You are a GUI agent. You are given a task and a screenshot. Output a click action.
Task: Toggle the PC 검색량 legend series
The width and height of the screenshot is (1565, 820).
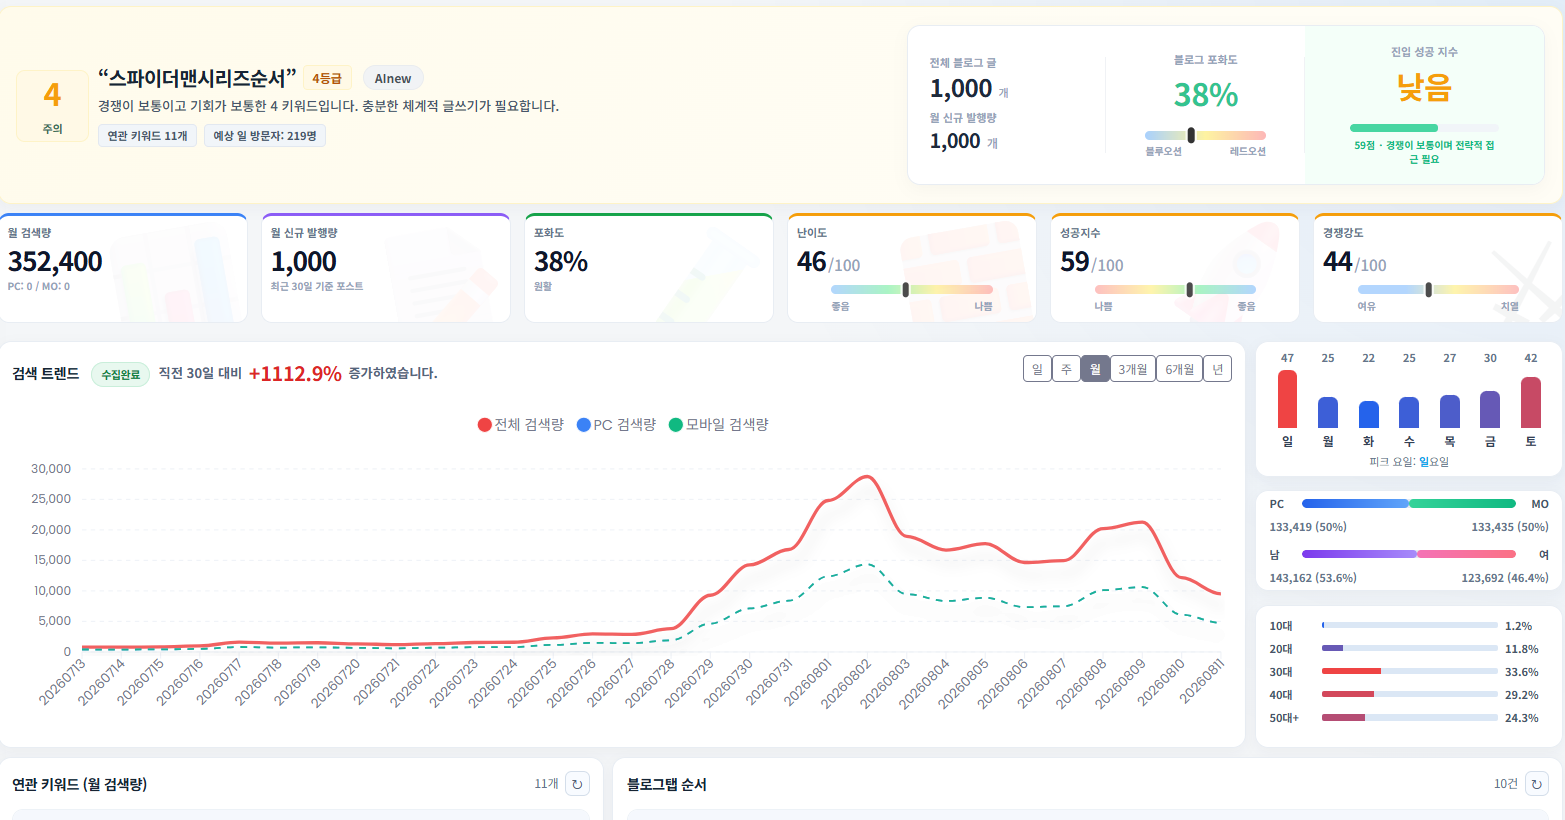pyautogui.click(x=617, y=425)
